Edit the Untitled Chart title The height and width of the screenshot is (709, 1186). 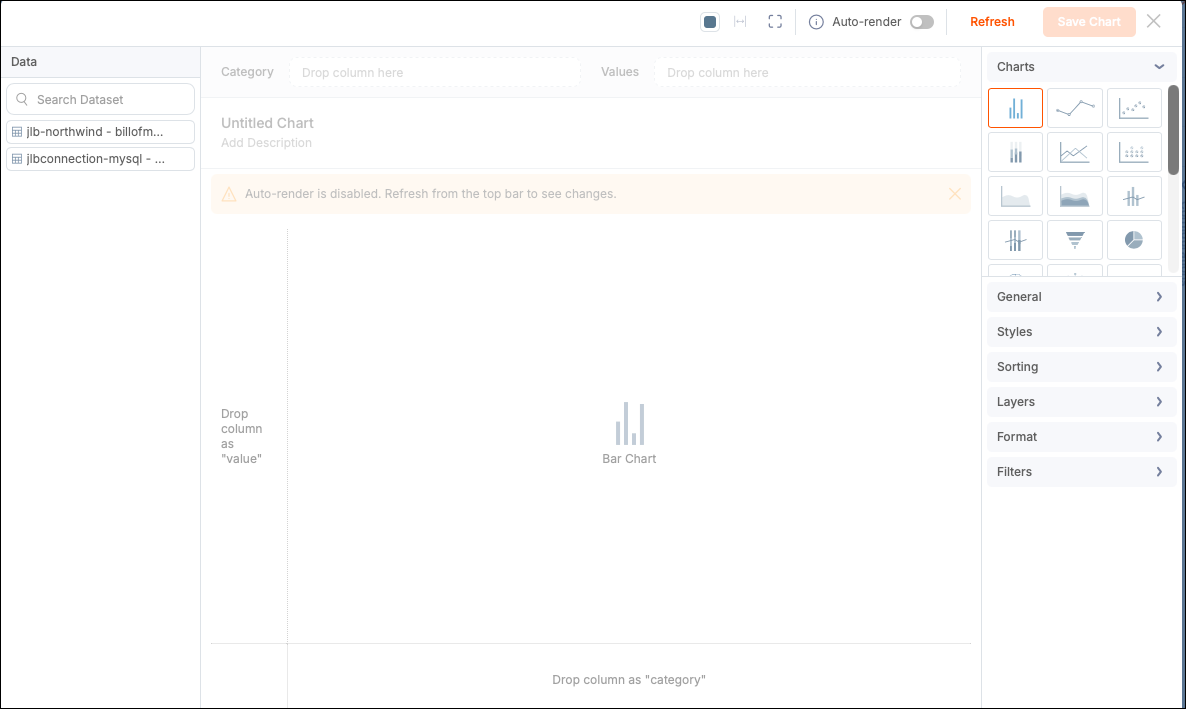tap(267, 123)
